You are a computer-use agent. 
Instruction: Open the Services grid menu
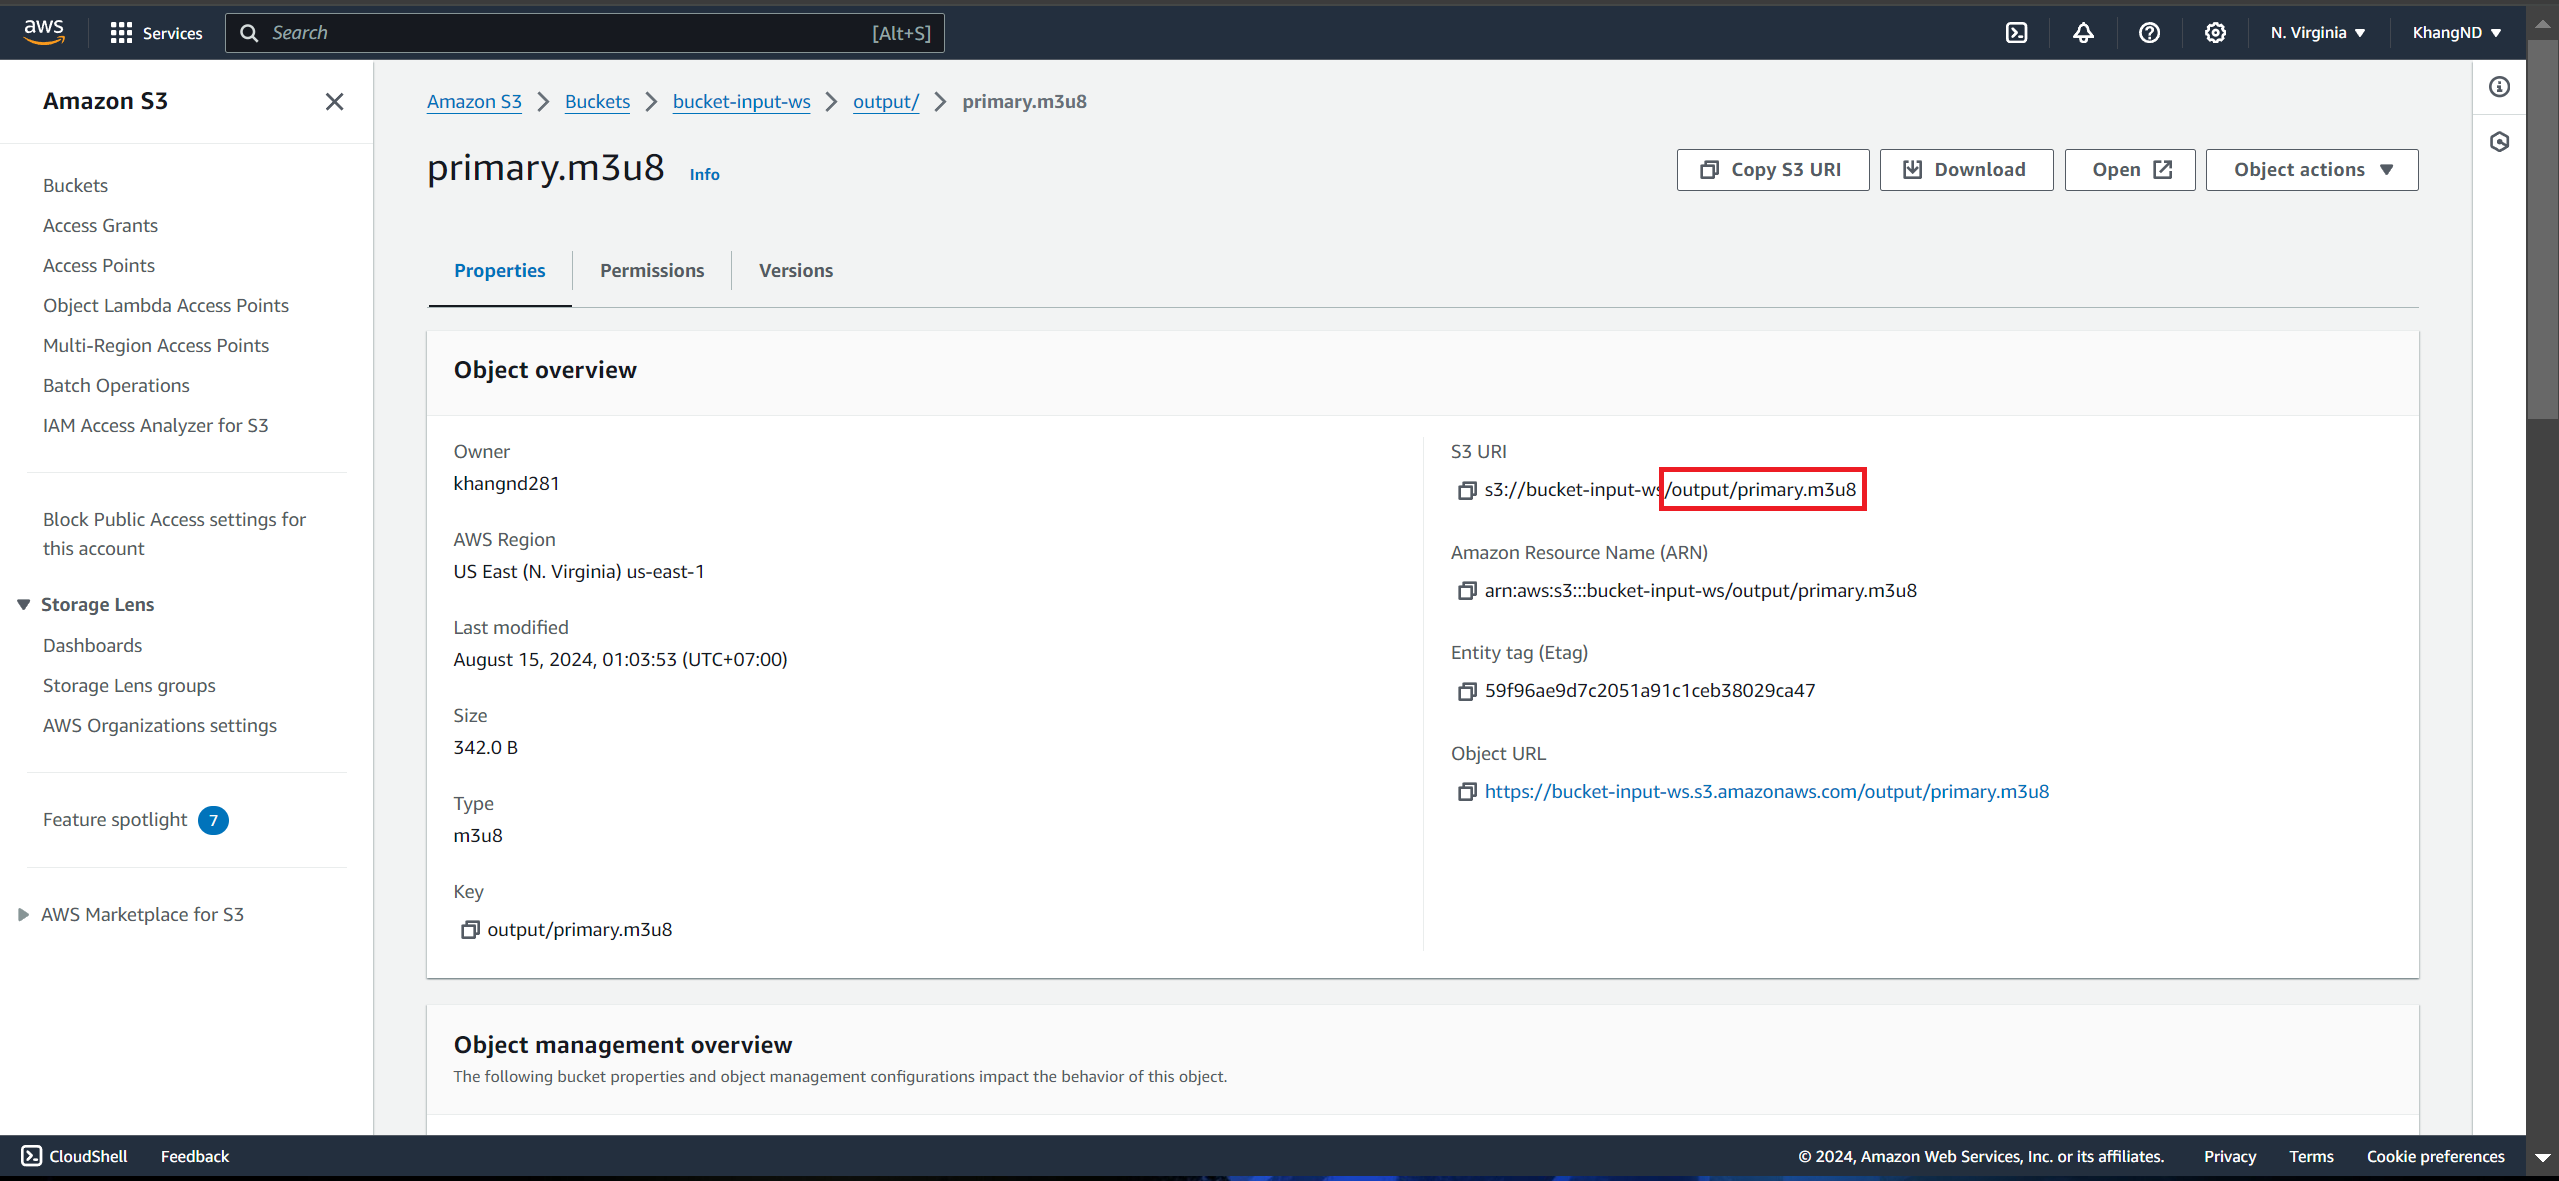[x=156, y=33]
